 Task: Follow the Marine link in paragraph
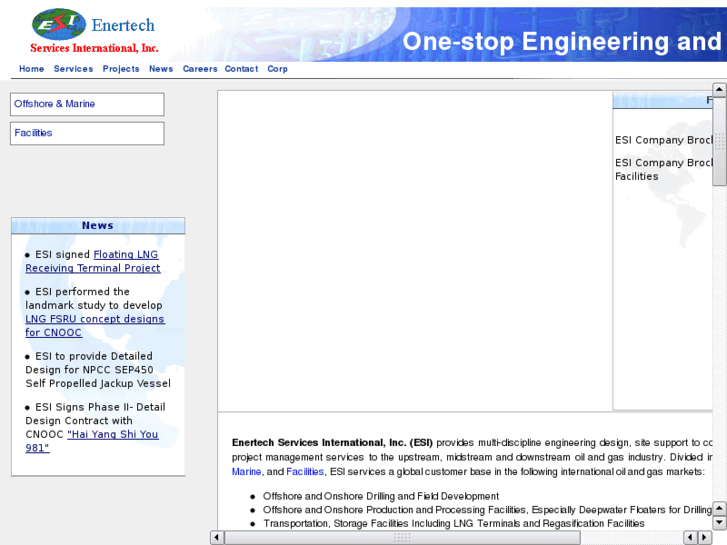(x=246, y=472)
